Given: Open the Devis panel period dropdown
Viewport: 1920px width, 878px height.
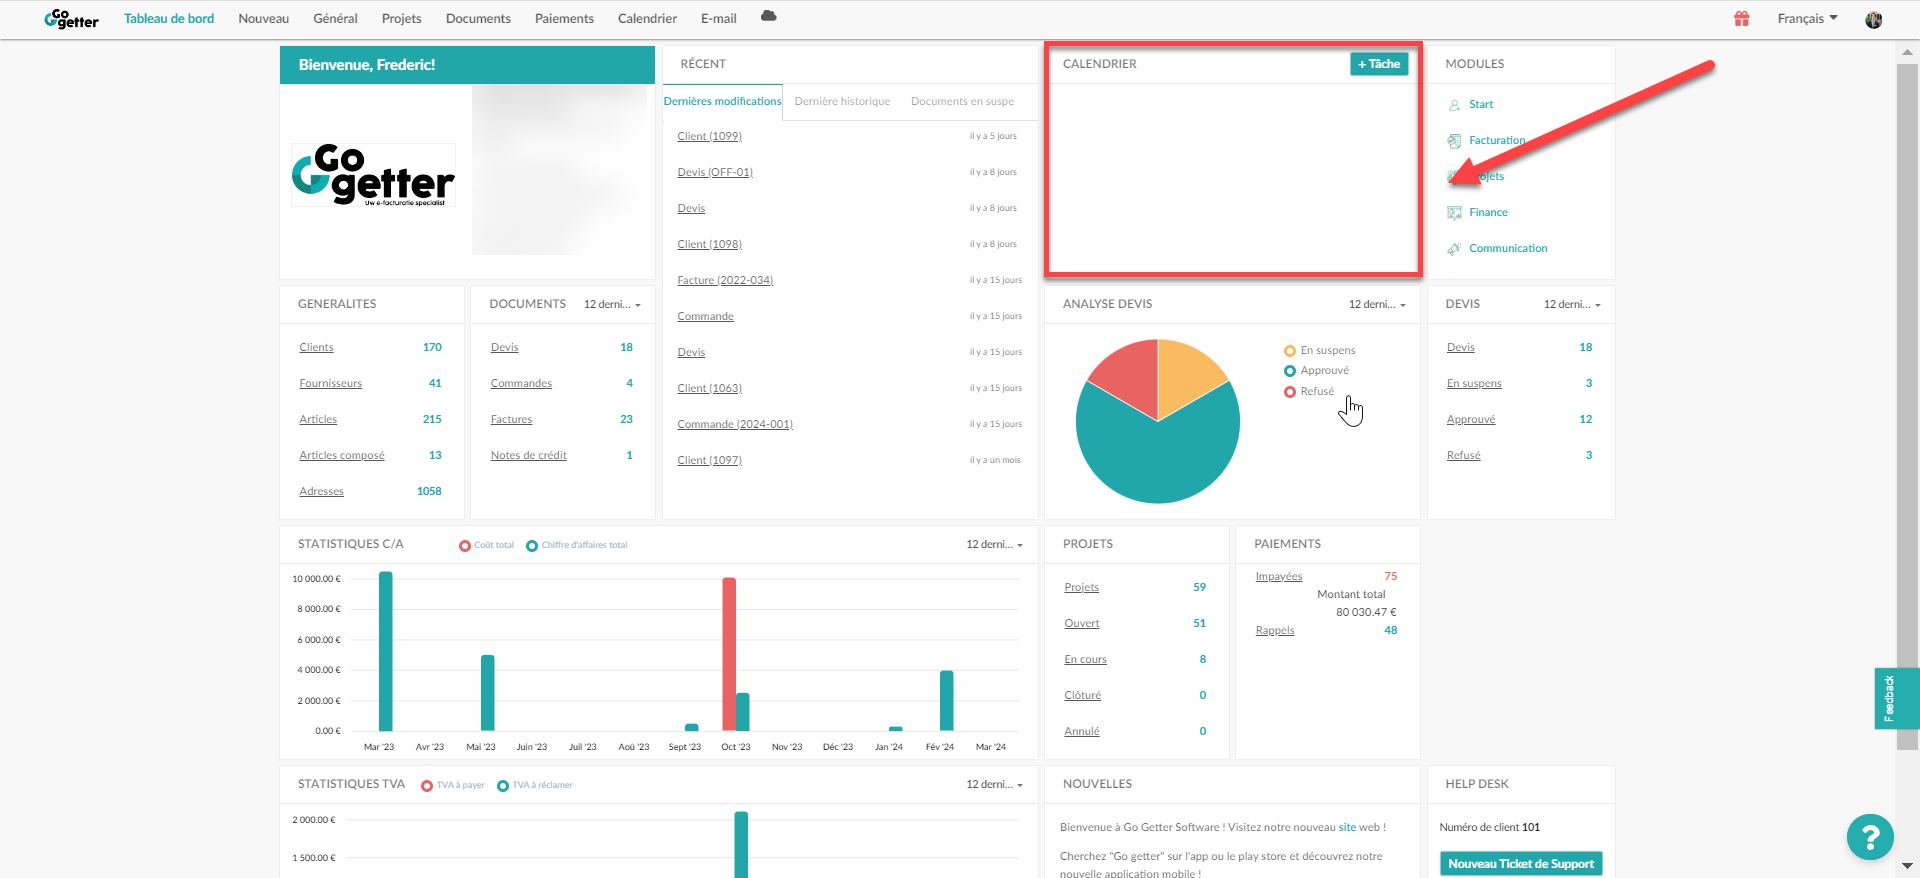Looking at the screenshot, I should (x=1572, y=305).
